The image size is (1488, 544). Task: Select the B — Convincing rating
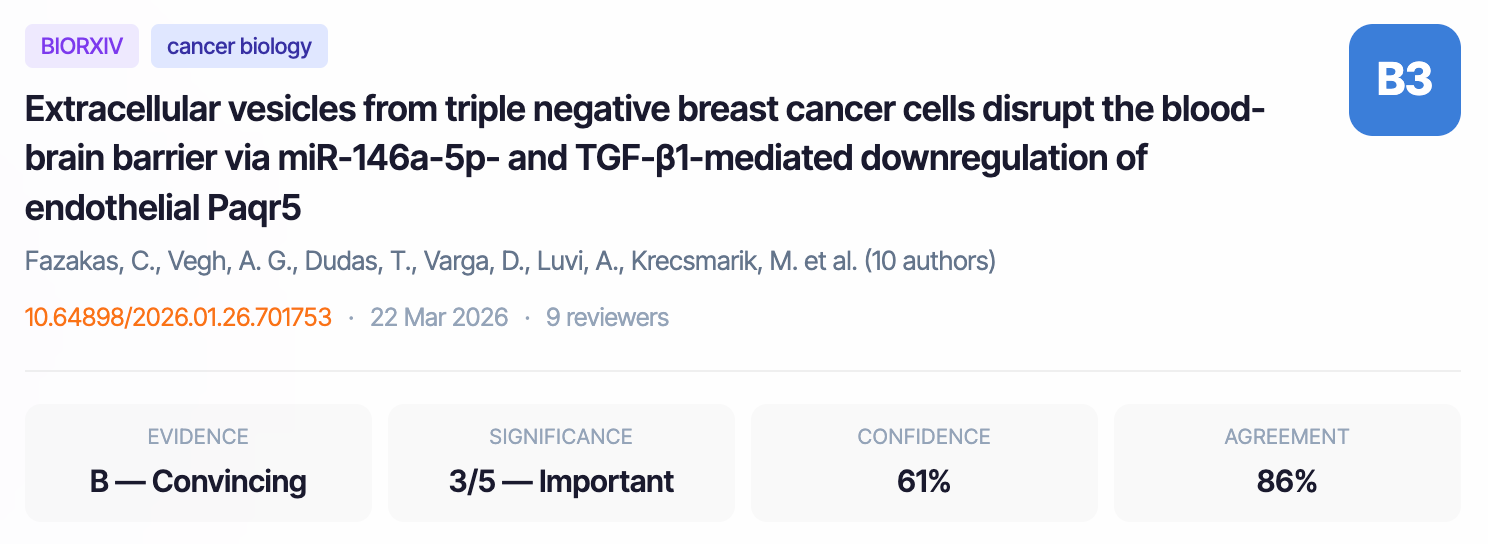pos(198,481)
